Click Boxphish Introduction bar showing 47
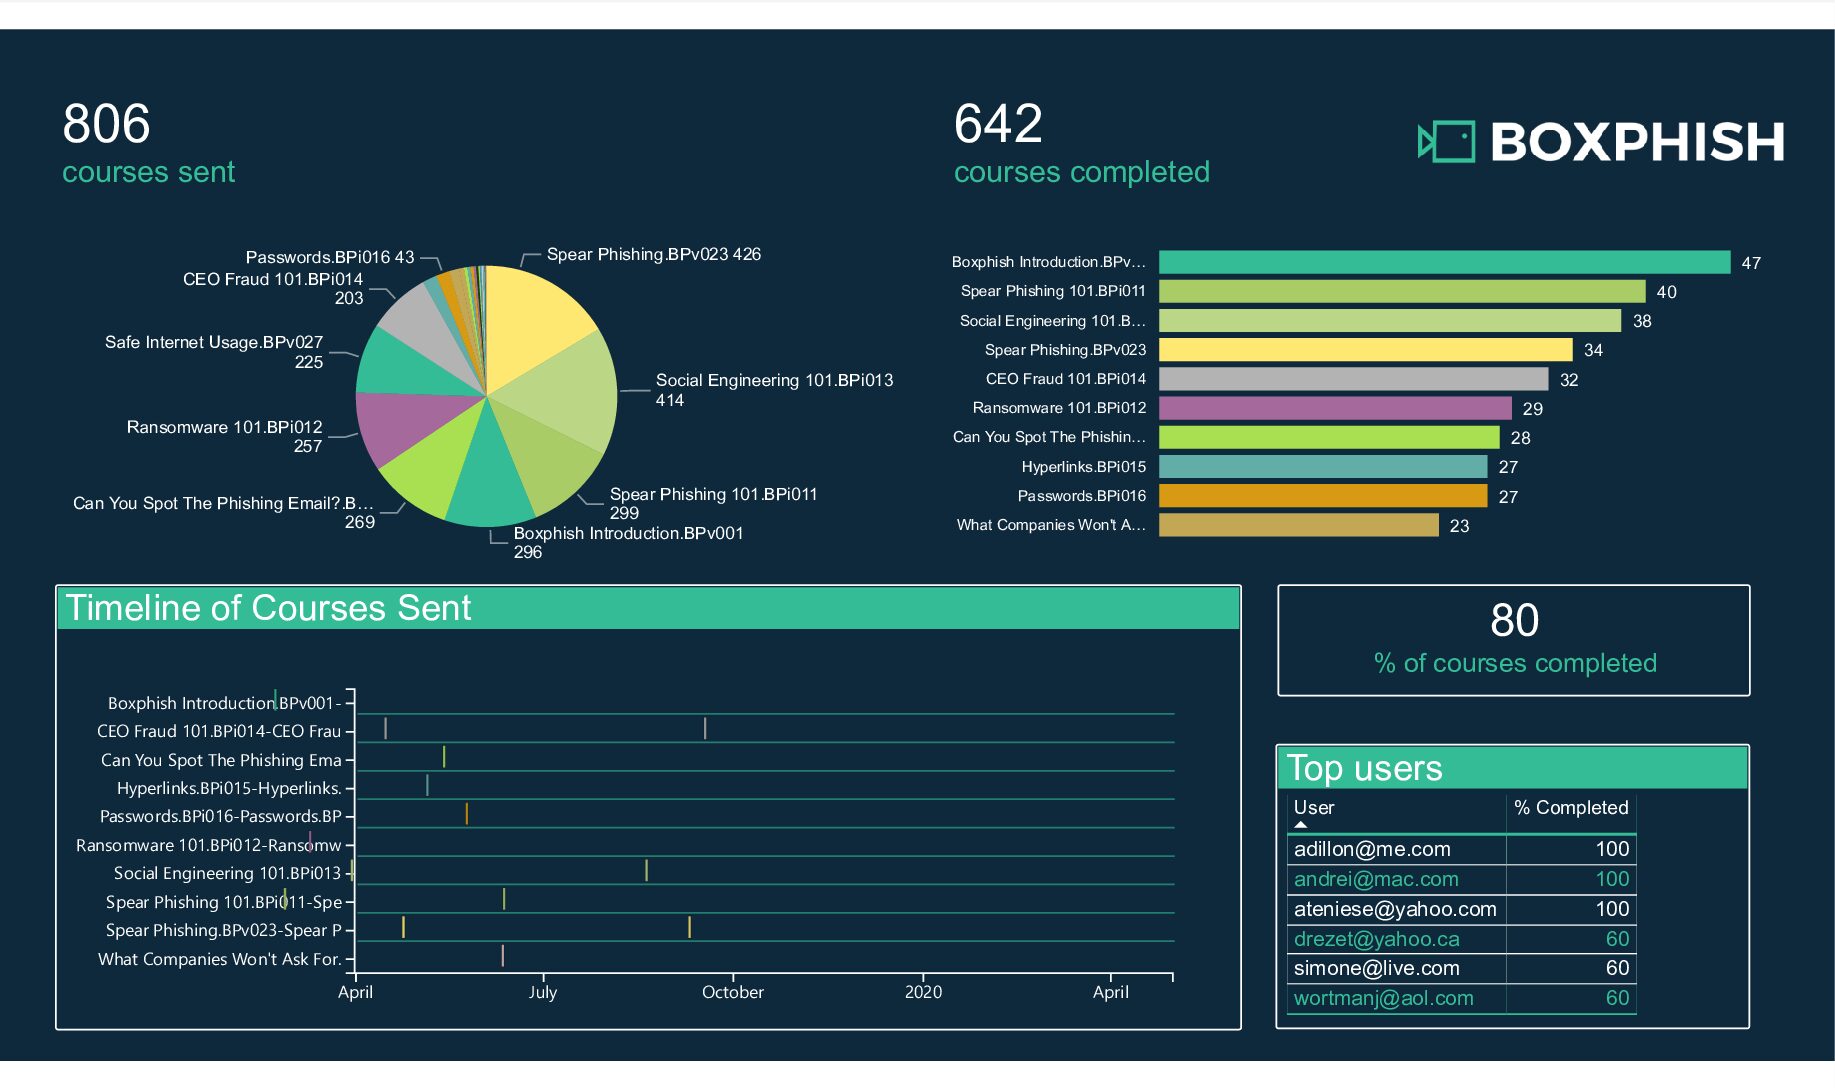1835x1088 pixels. point(1443,262)
